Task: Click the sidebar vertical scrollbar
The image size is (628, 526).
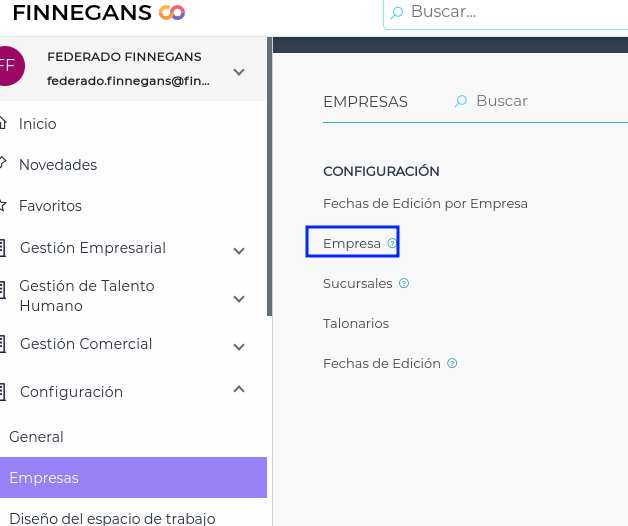Action: 270,180
